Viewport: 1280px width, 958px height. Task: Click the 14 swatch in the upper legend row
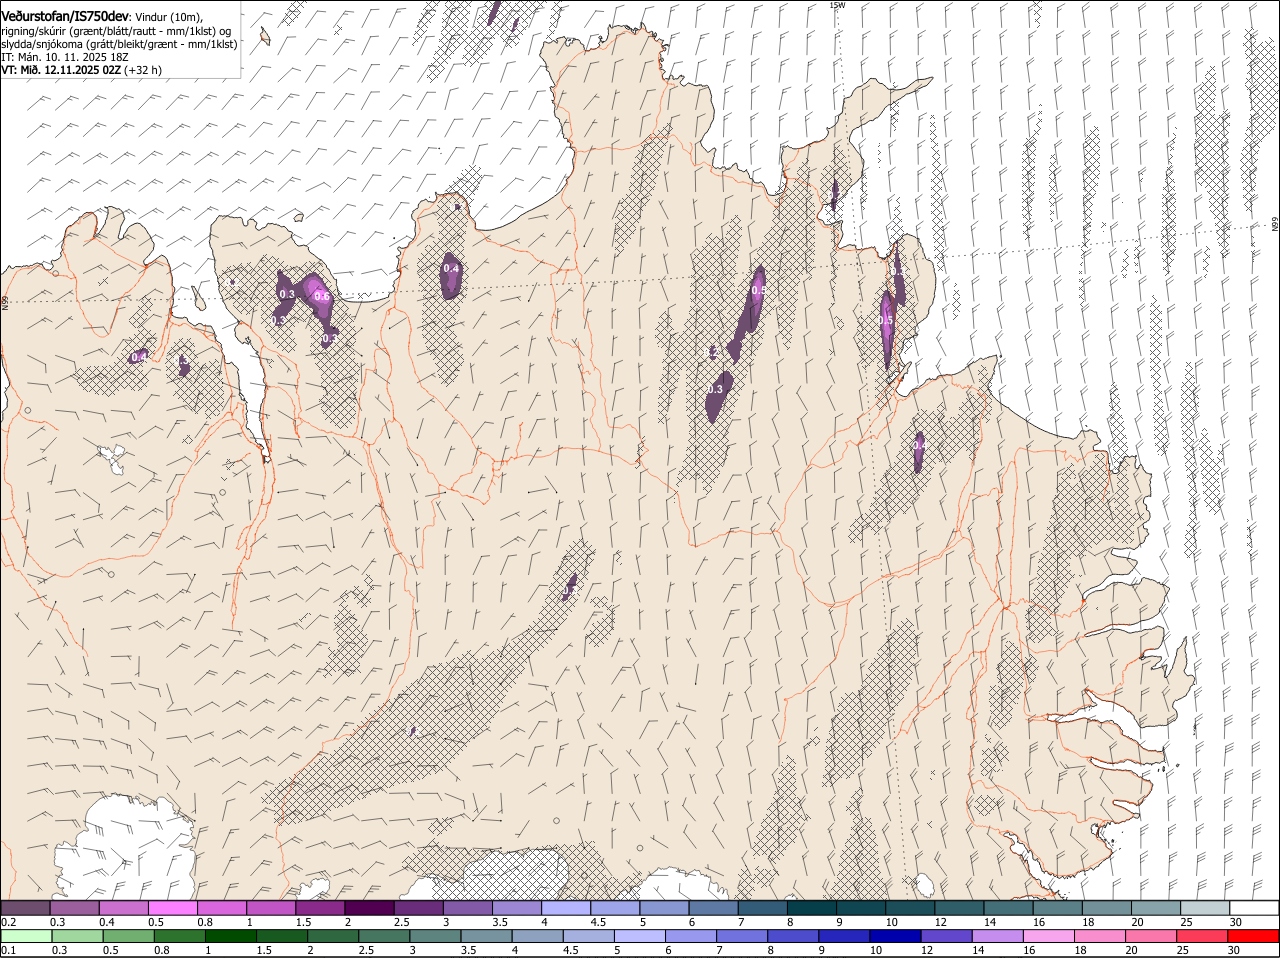(x=1008, y=907)
